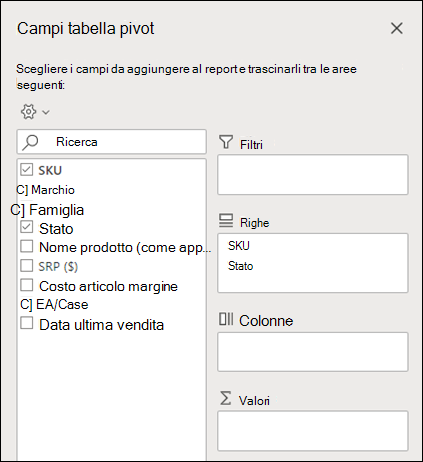The width and height of the screenshot is (423, 462).
Task: Click inside the empty Colonne box
Action: coord(313,352)
